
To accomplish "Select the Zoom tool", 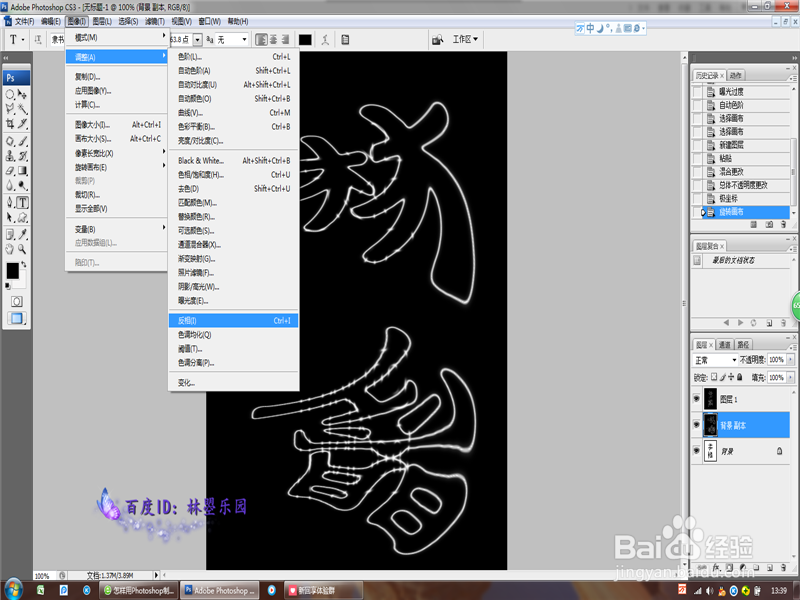I will pos(22,249).
